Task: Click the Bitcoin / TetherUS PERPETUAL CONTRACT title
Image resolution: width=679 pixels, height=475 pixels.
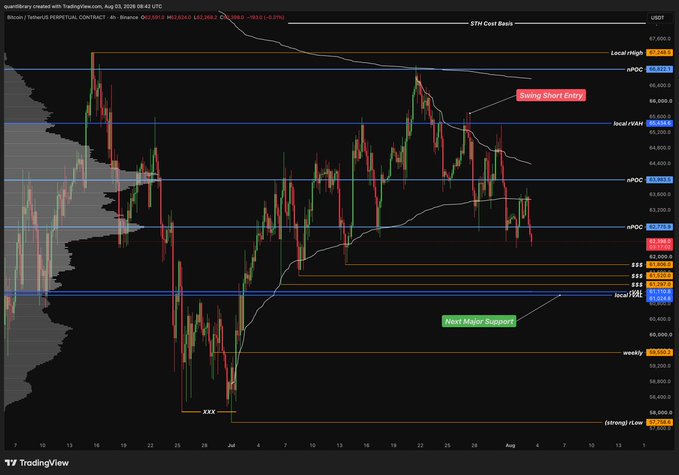Action: (x=56, y=17)
